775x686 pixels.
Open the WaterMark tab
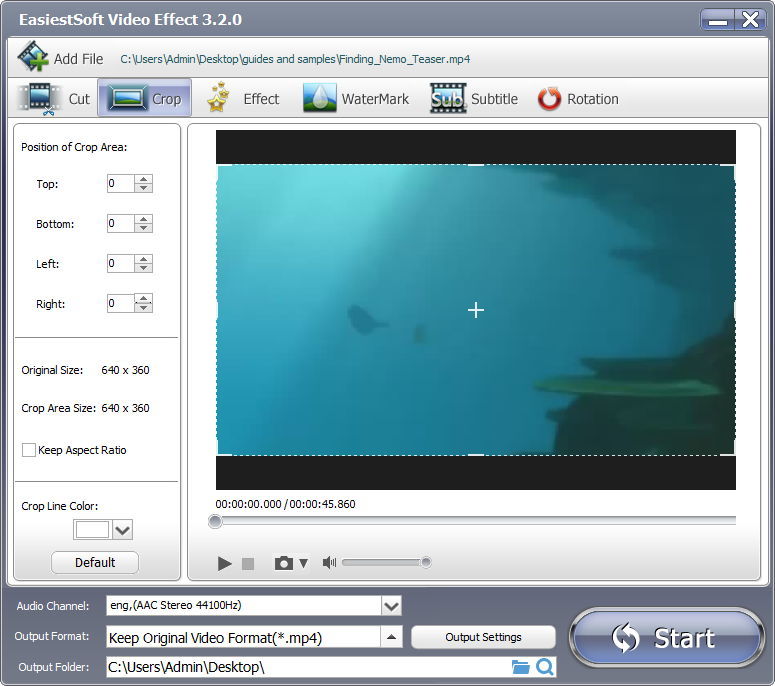355,98
